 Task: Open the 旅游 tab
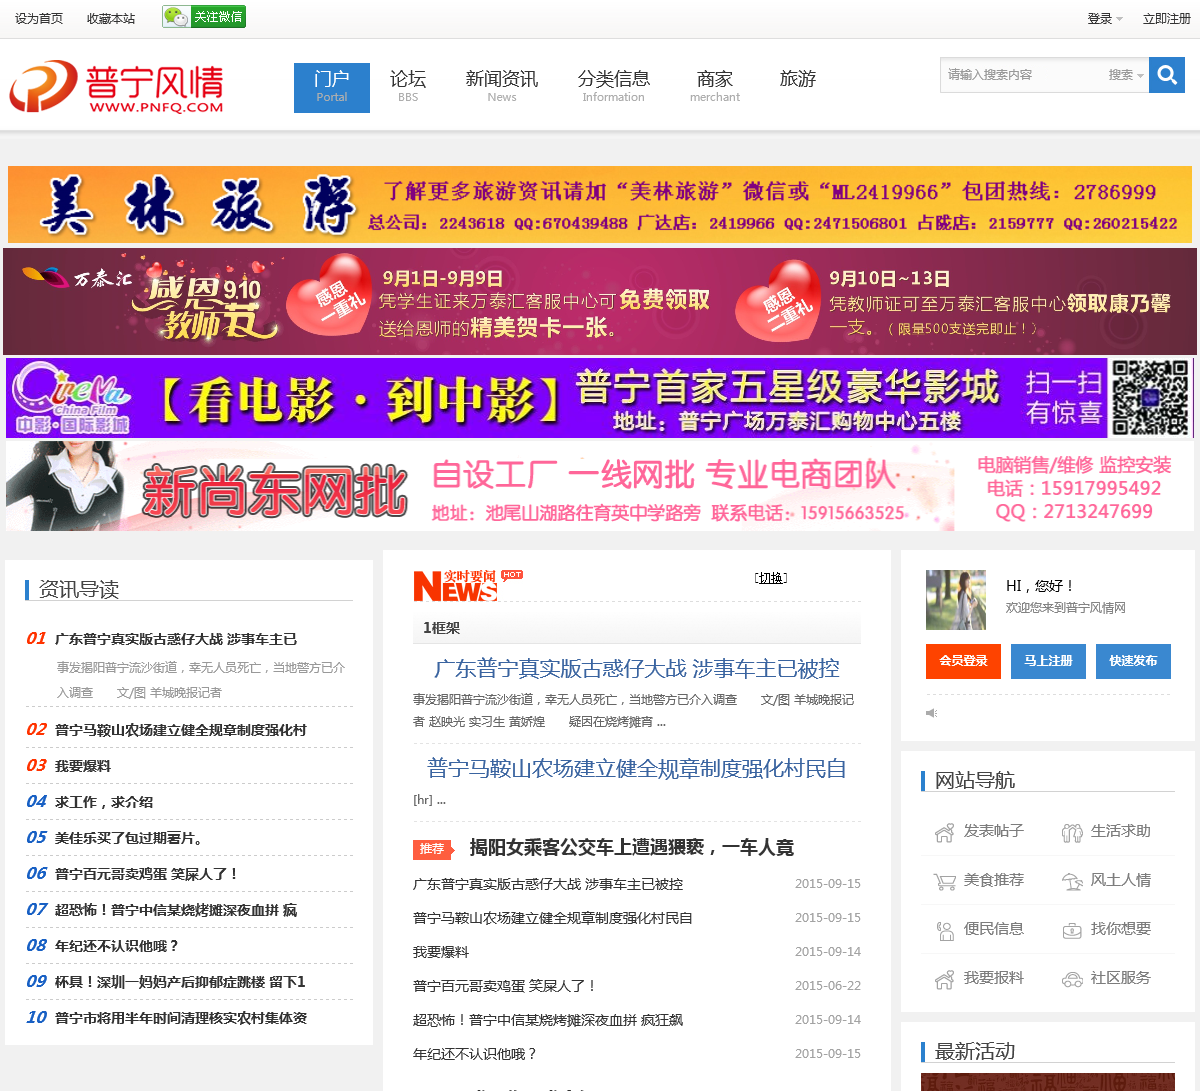click(798, 79)
